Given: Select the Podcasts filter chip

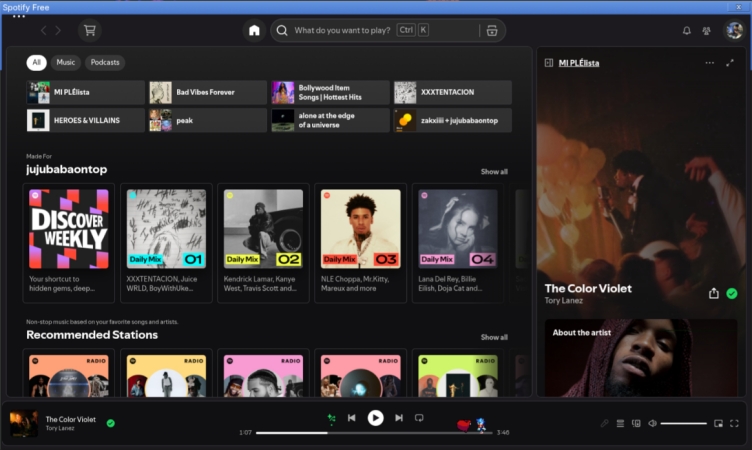Looking at the screenshot, I should (x=105, y=62).
